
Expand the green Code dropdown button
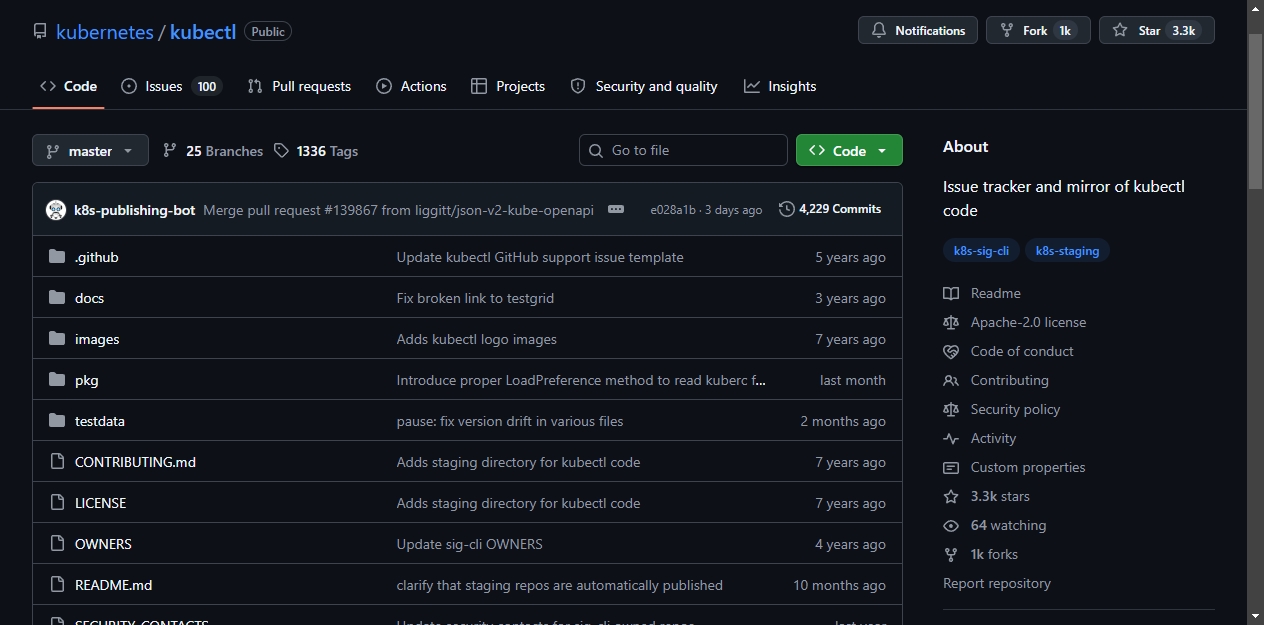pyautogui.click(x=849, y=150)
